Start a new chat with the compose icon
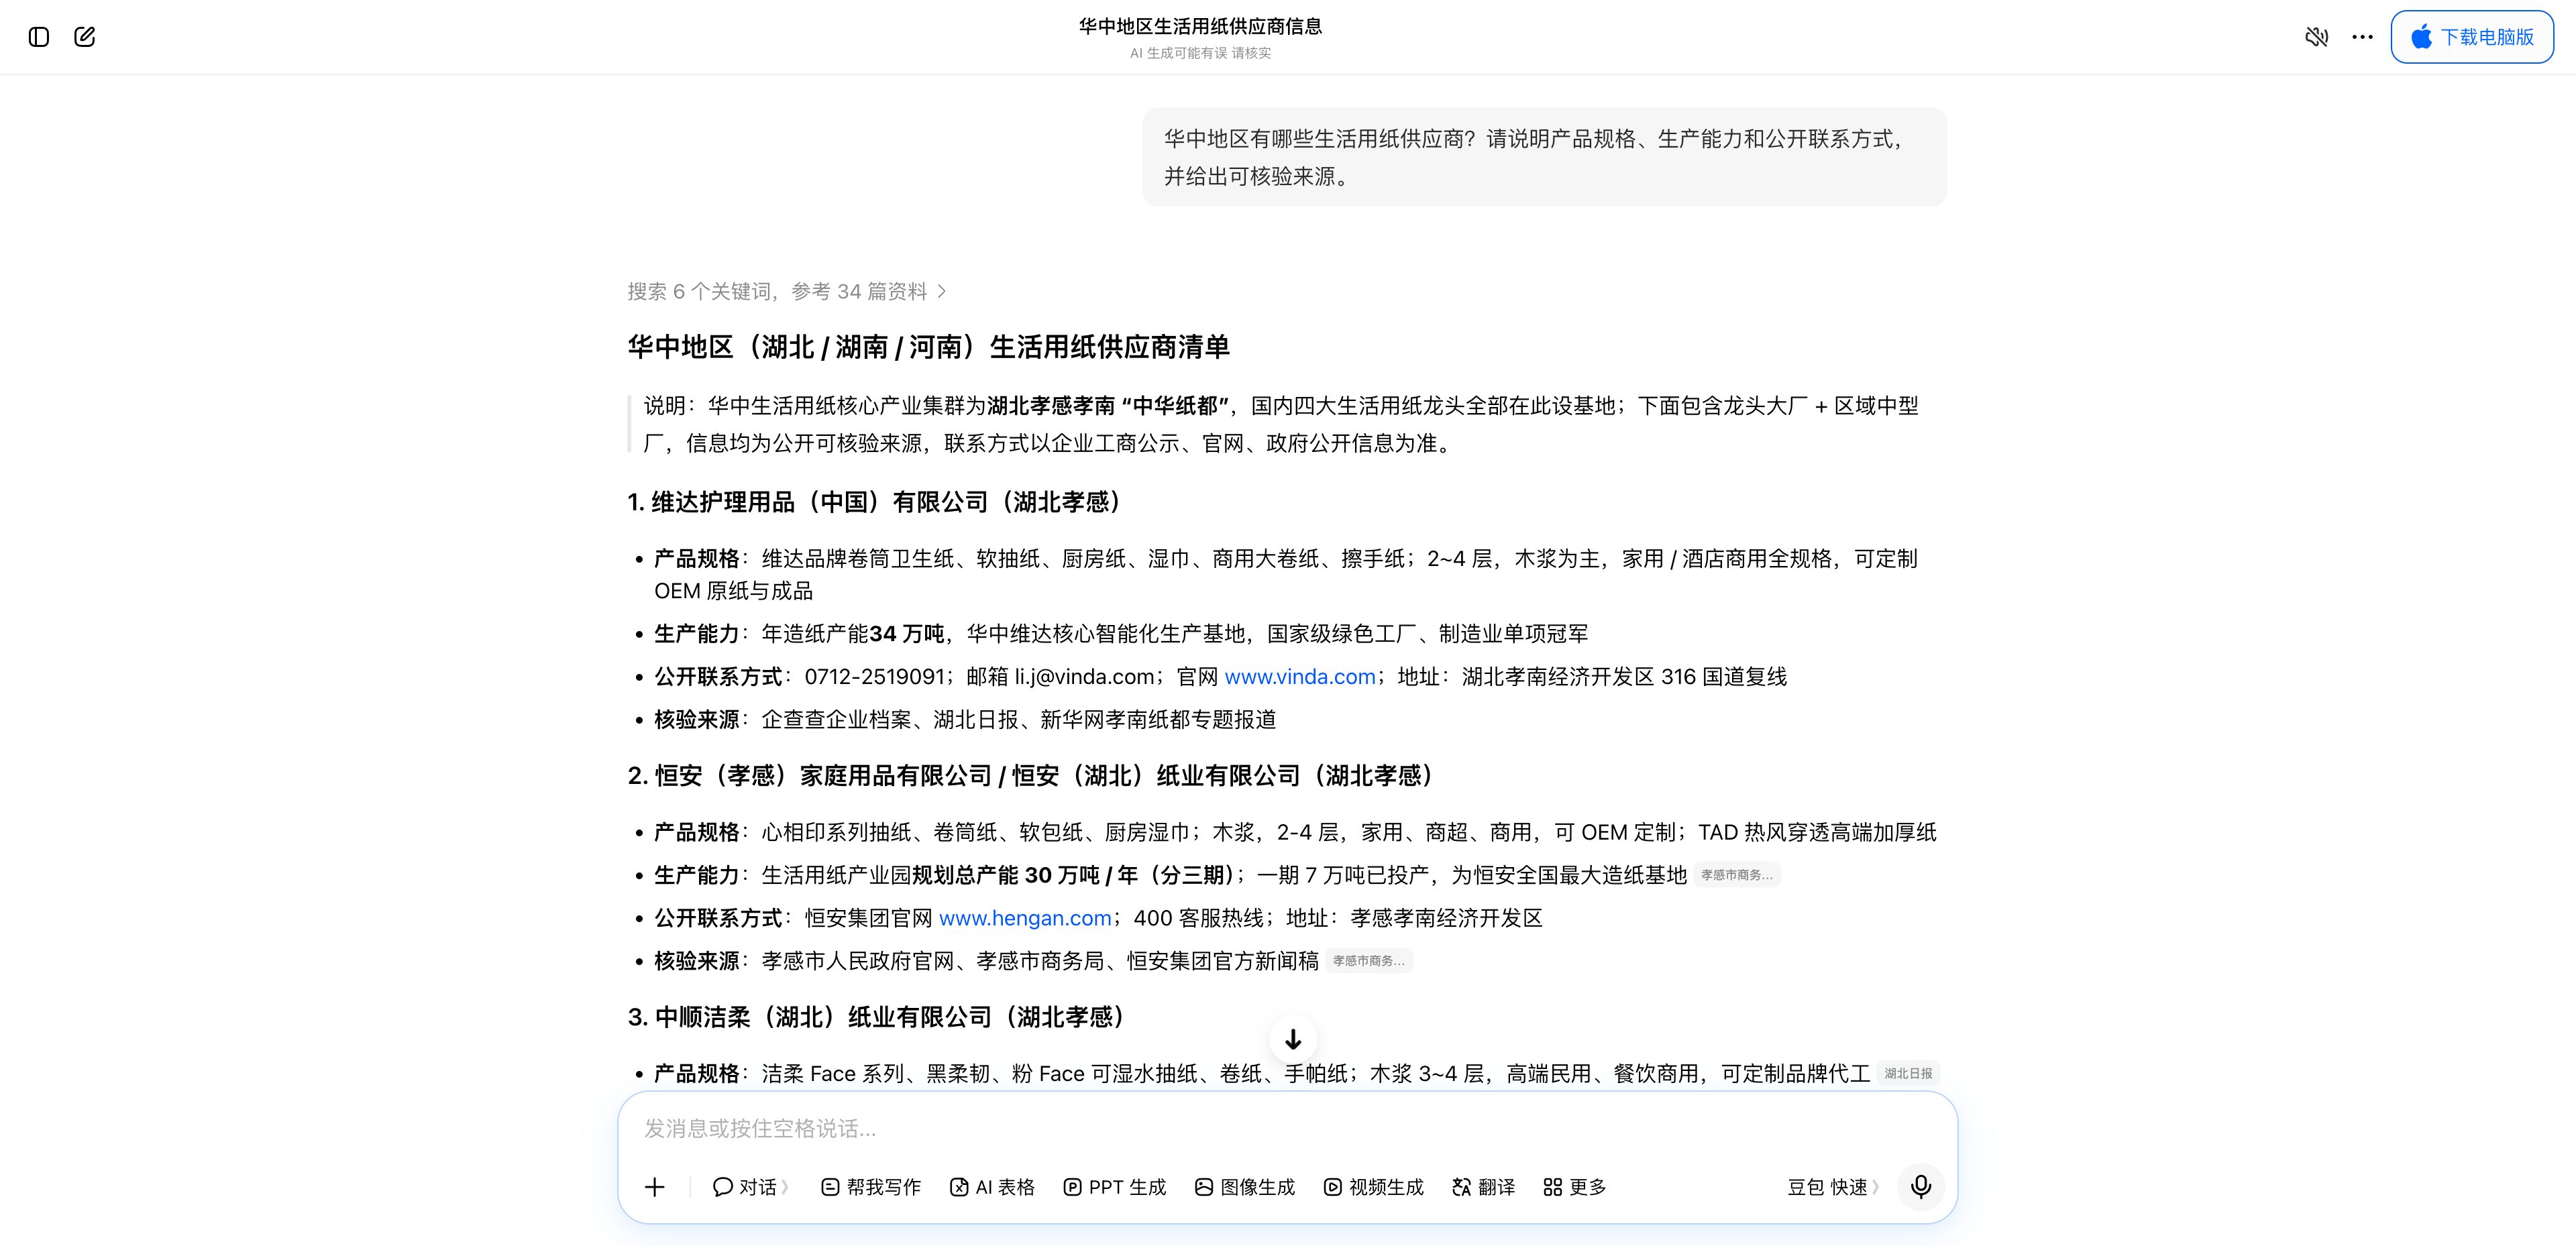 coord(85,37)
